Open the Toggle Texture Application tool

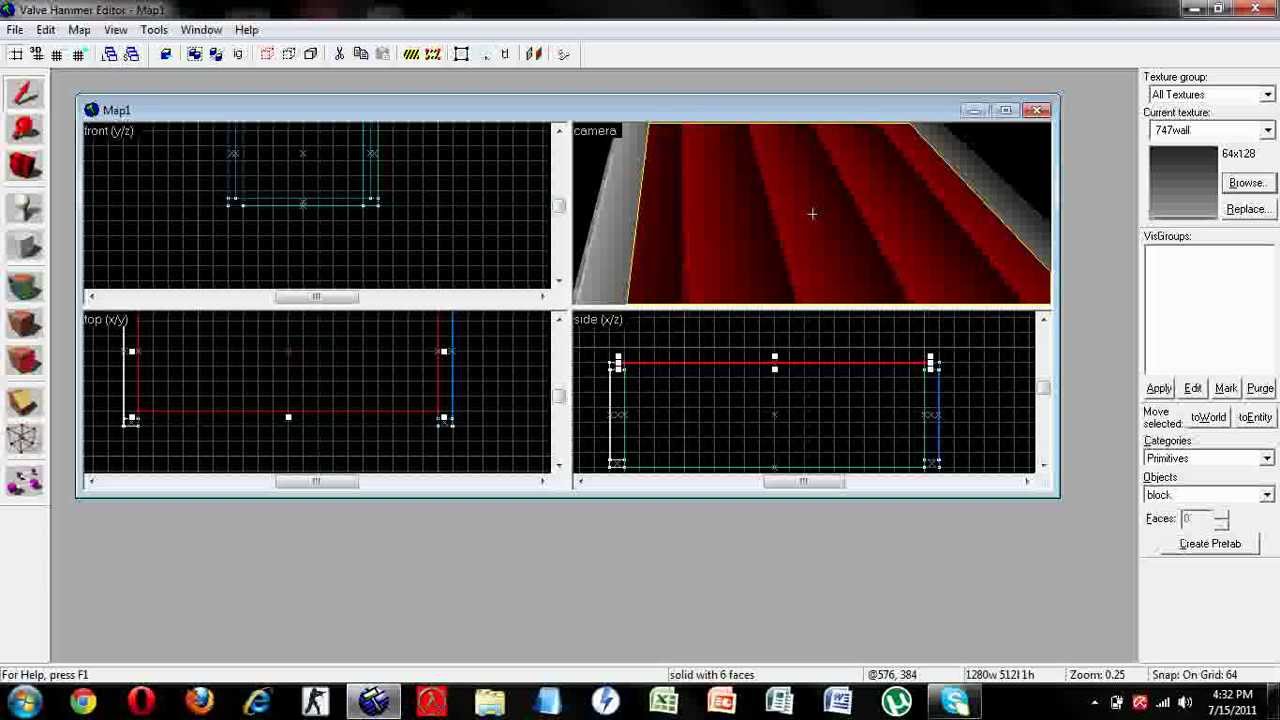click(x=24, y=287)
